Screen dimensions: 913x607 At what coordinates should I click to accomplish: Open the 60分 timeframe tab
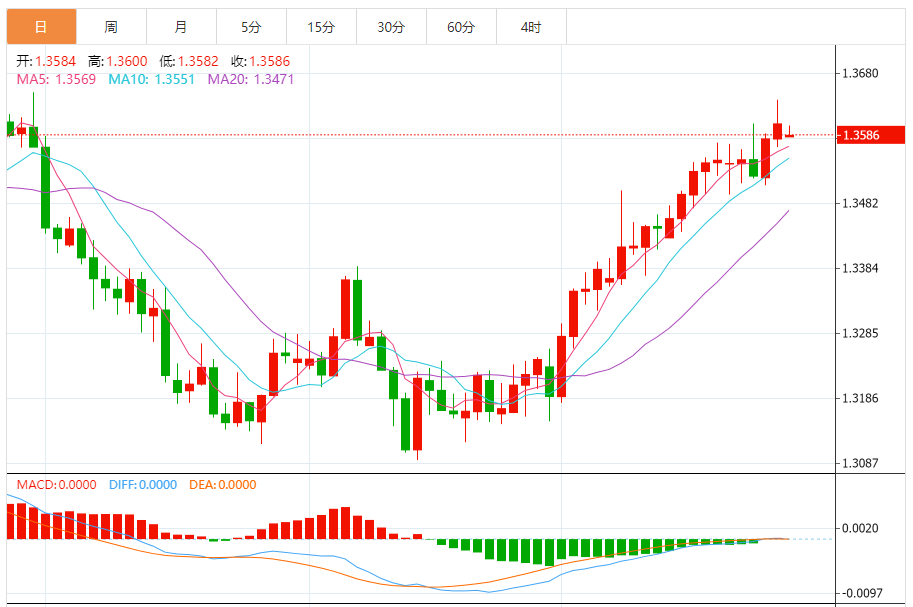(x=461, y=27)
